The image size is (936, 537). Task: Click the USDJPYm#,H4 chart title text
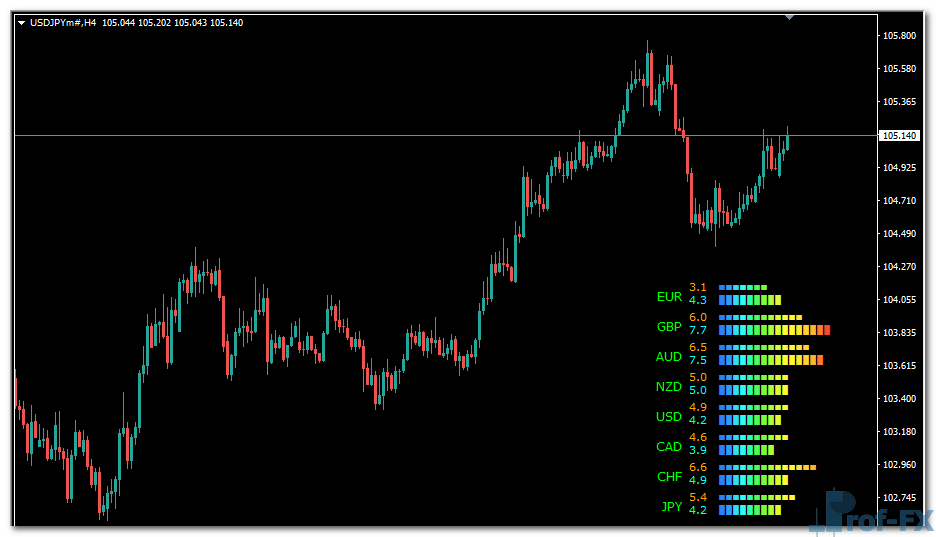(64, 22)
